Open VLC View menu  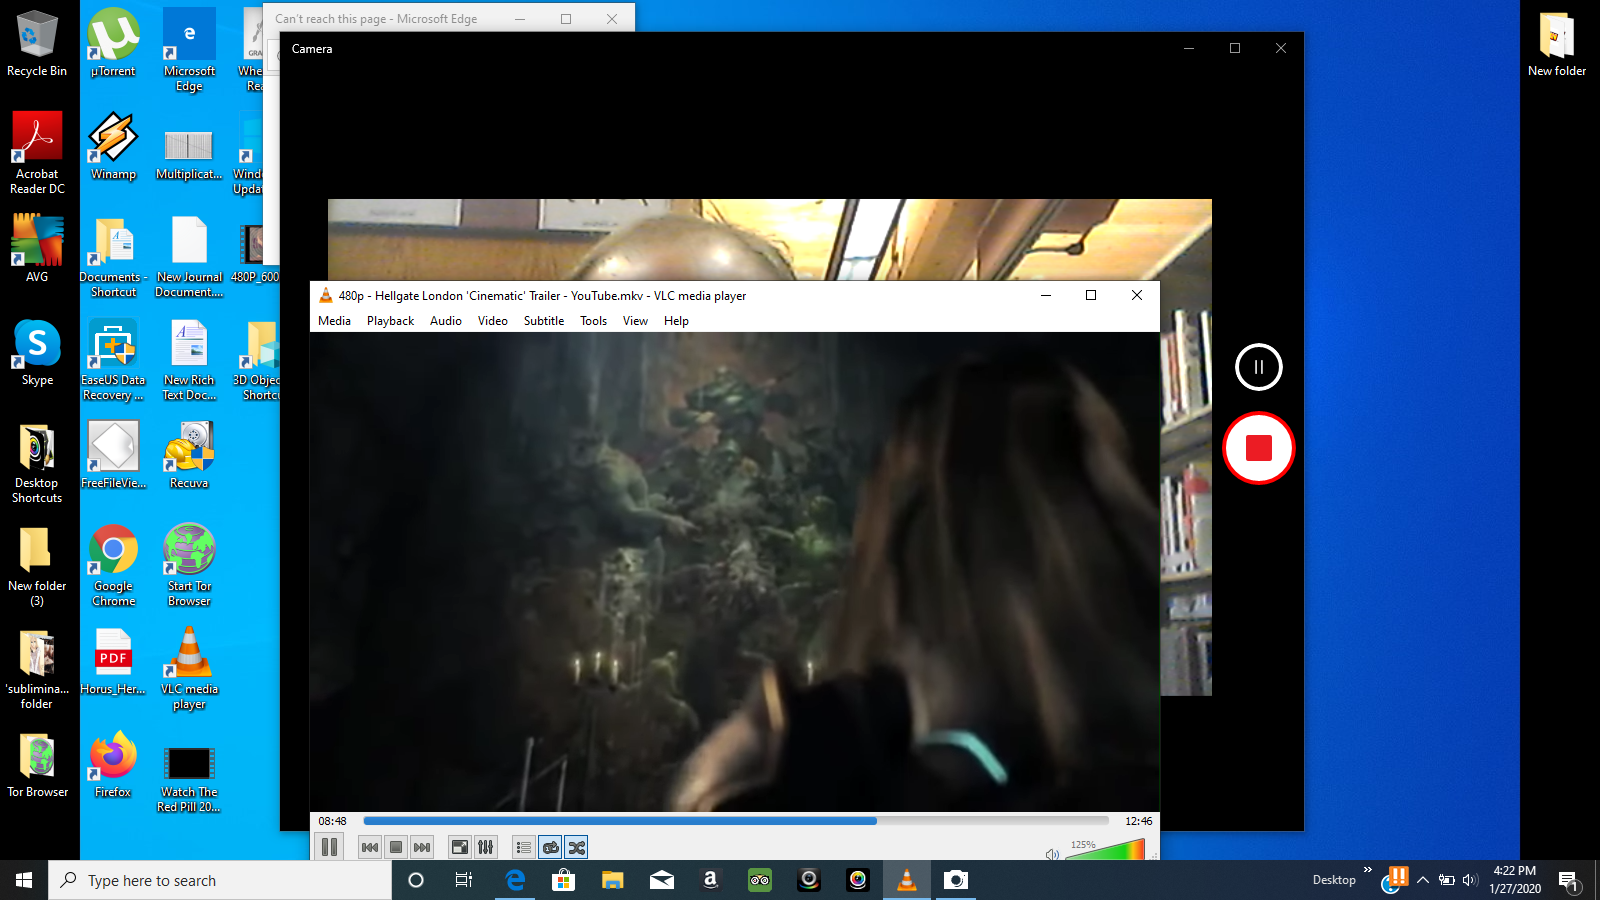(x=635, y=321)
